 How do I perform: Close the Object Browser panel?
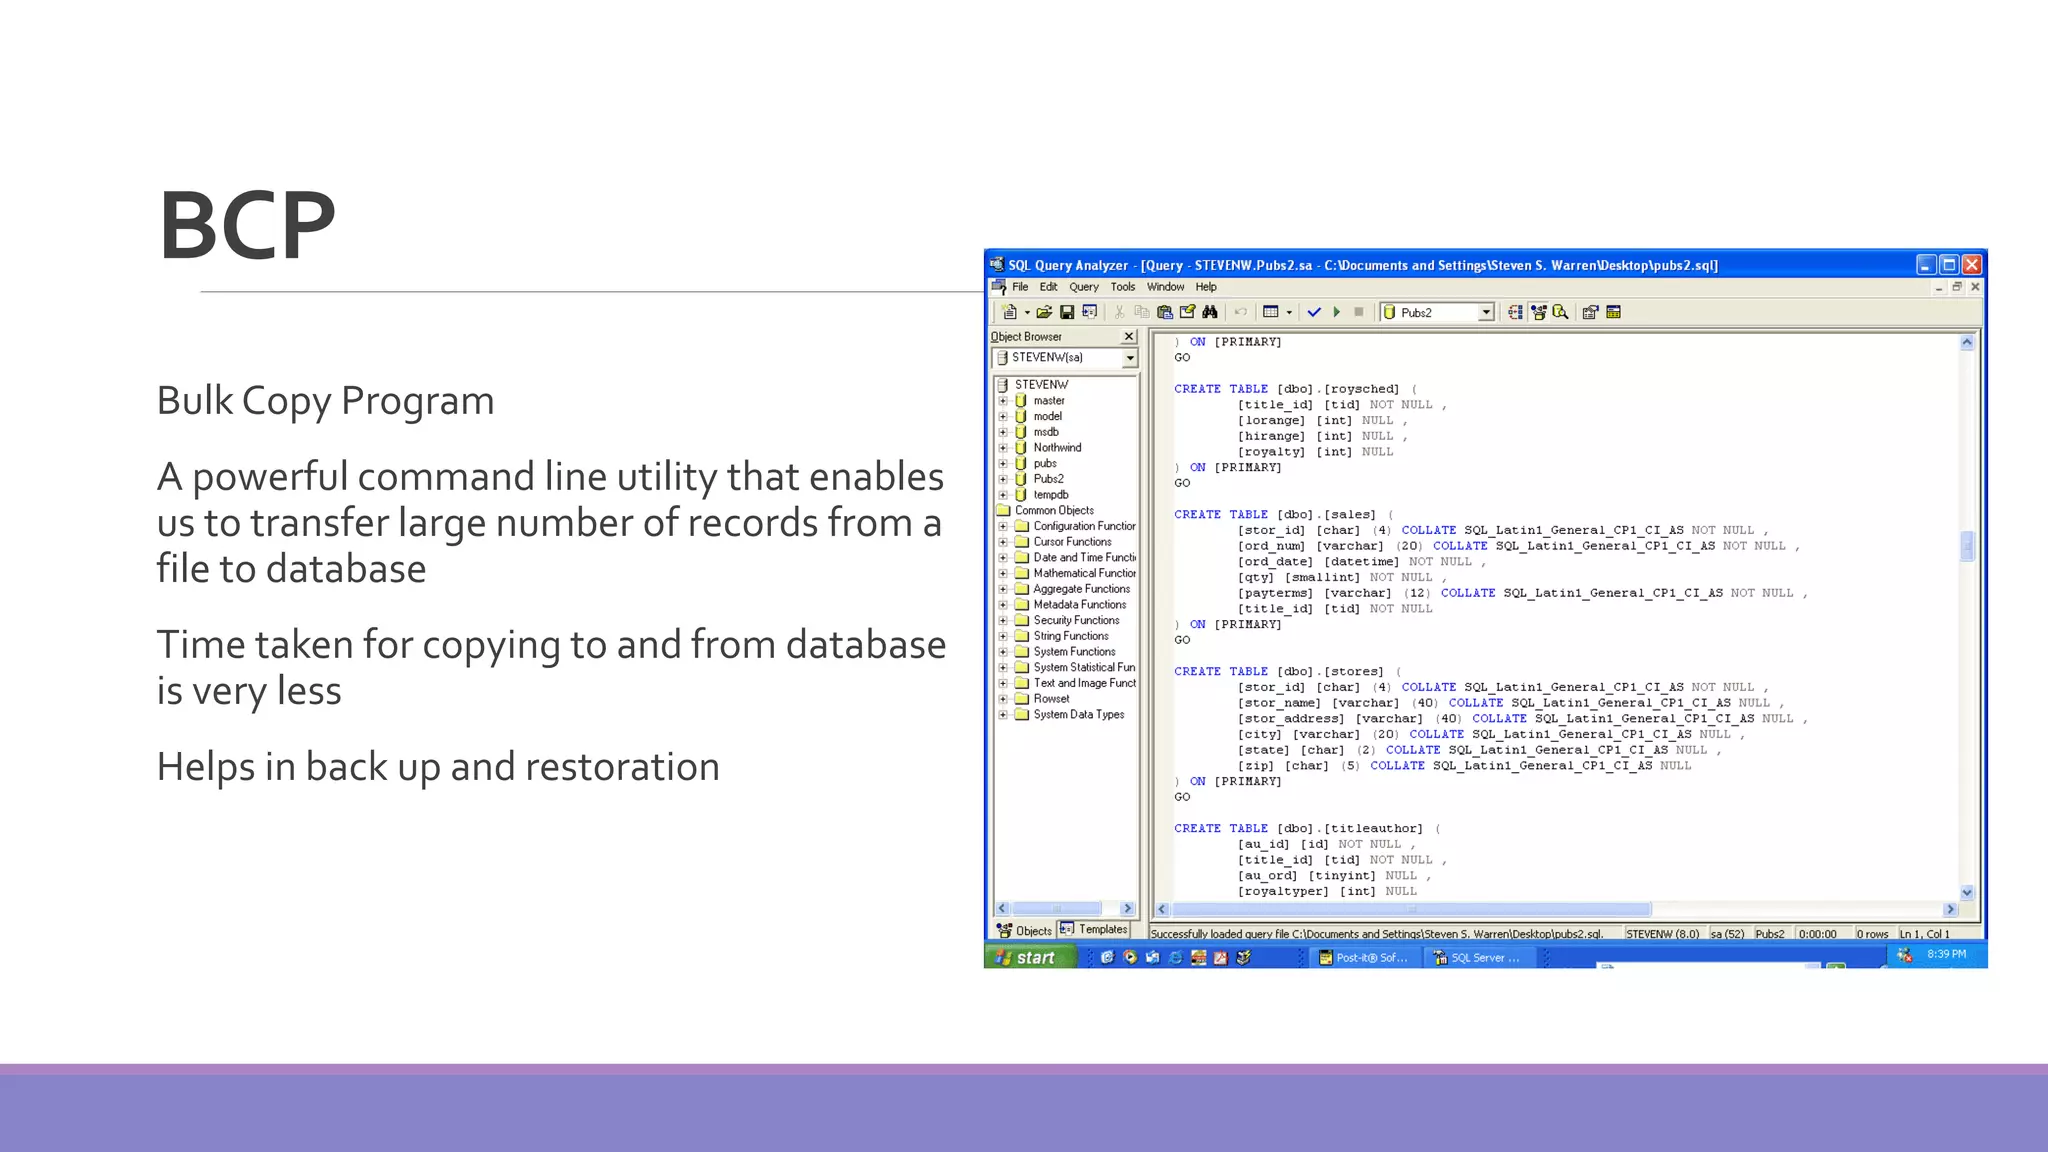(x=1129, y=337)
